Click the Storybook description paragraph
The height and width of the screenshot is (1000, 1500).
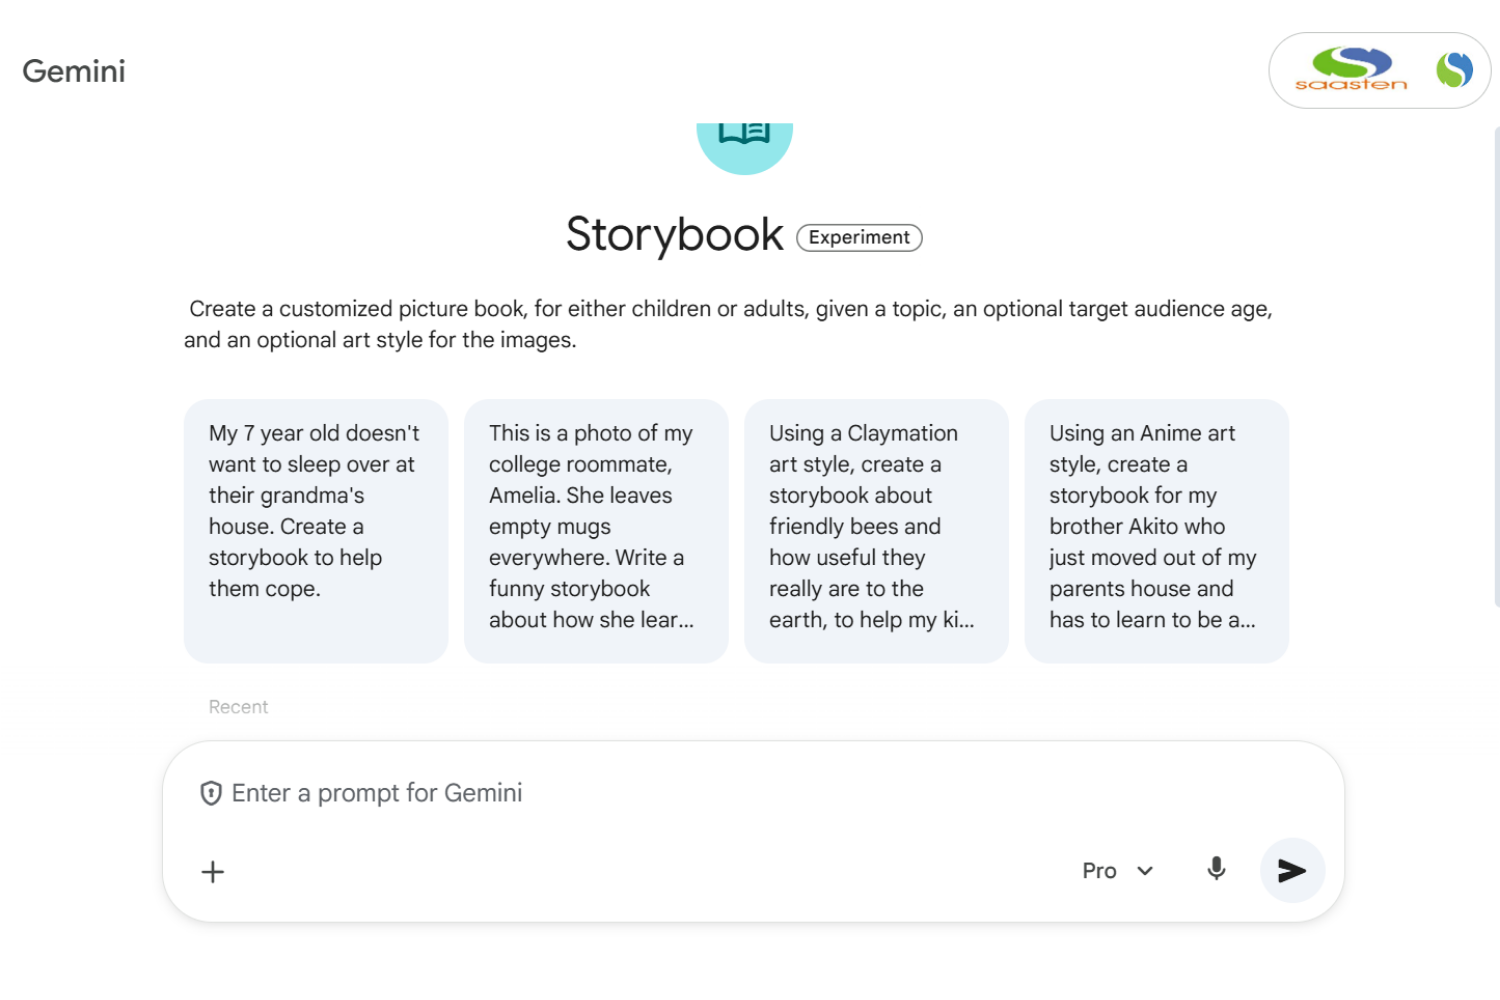click(x=728, y=324)
